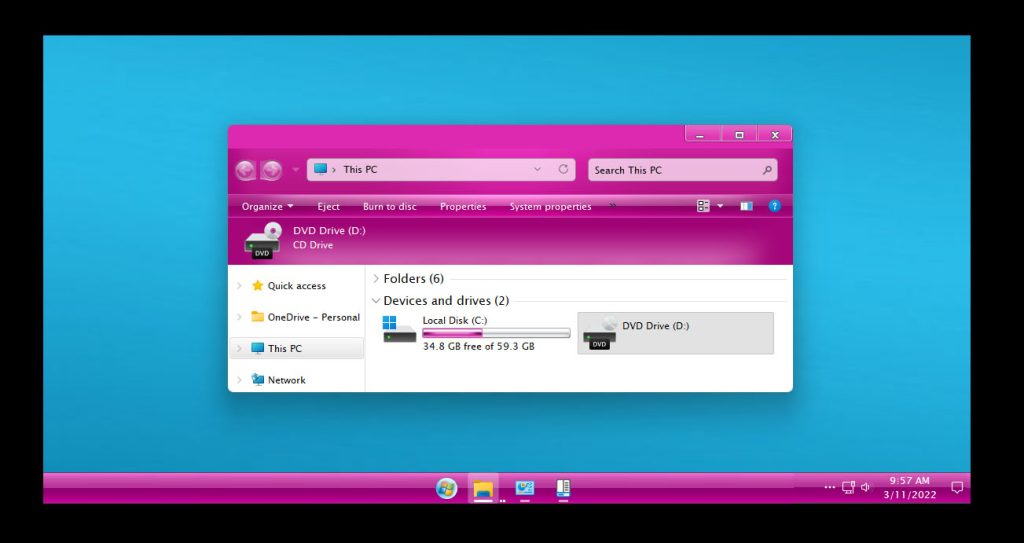Viewport: 1024px width, 543px height.
Task: Go forward with the Forward arrow button
Action: [272, 170]
